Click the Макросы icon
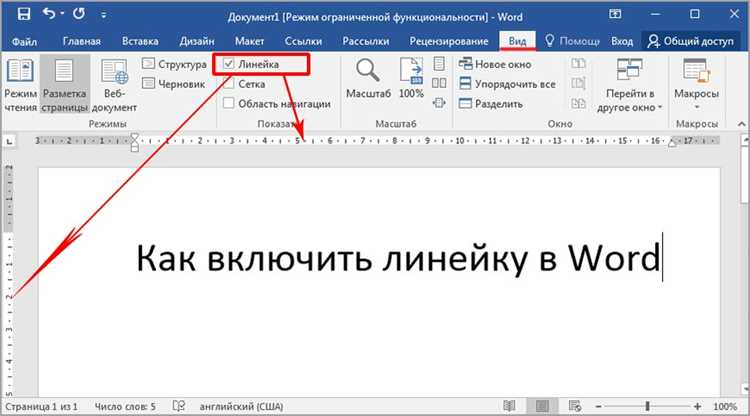 [x=696, y=71]
